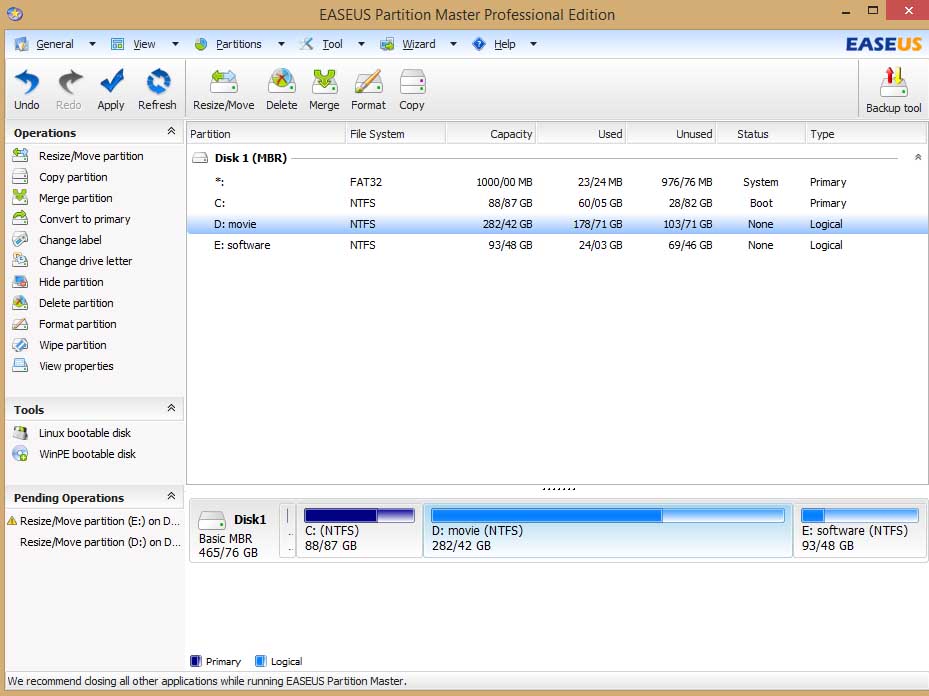Open the General menu dropdown arrow
Image resolution: width=929 pixels, height=696 pixels.
(92, 44)
